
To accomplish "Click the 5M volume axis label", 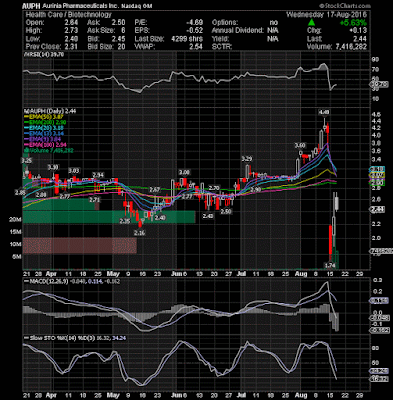I will 17,257.
